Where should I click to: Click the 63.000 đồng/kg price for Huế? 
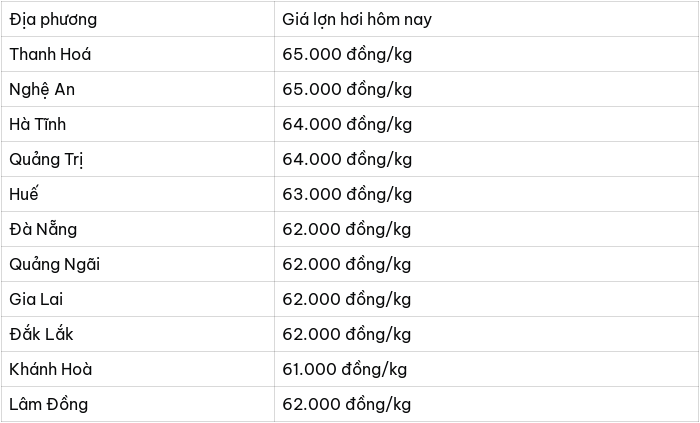point(347,195)
